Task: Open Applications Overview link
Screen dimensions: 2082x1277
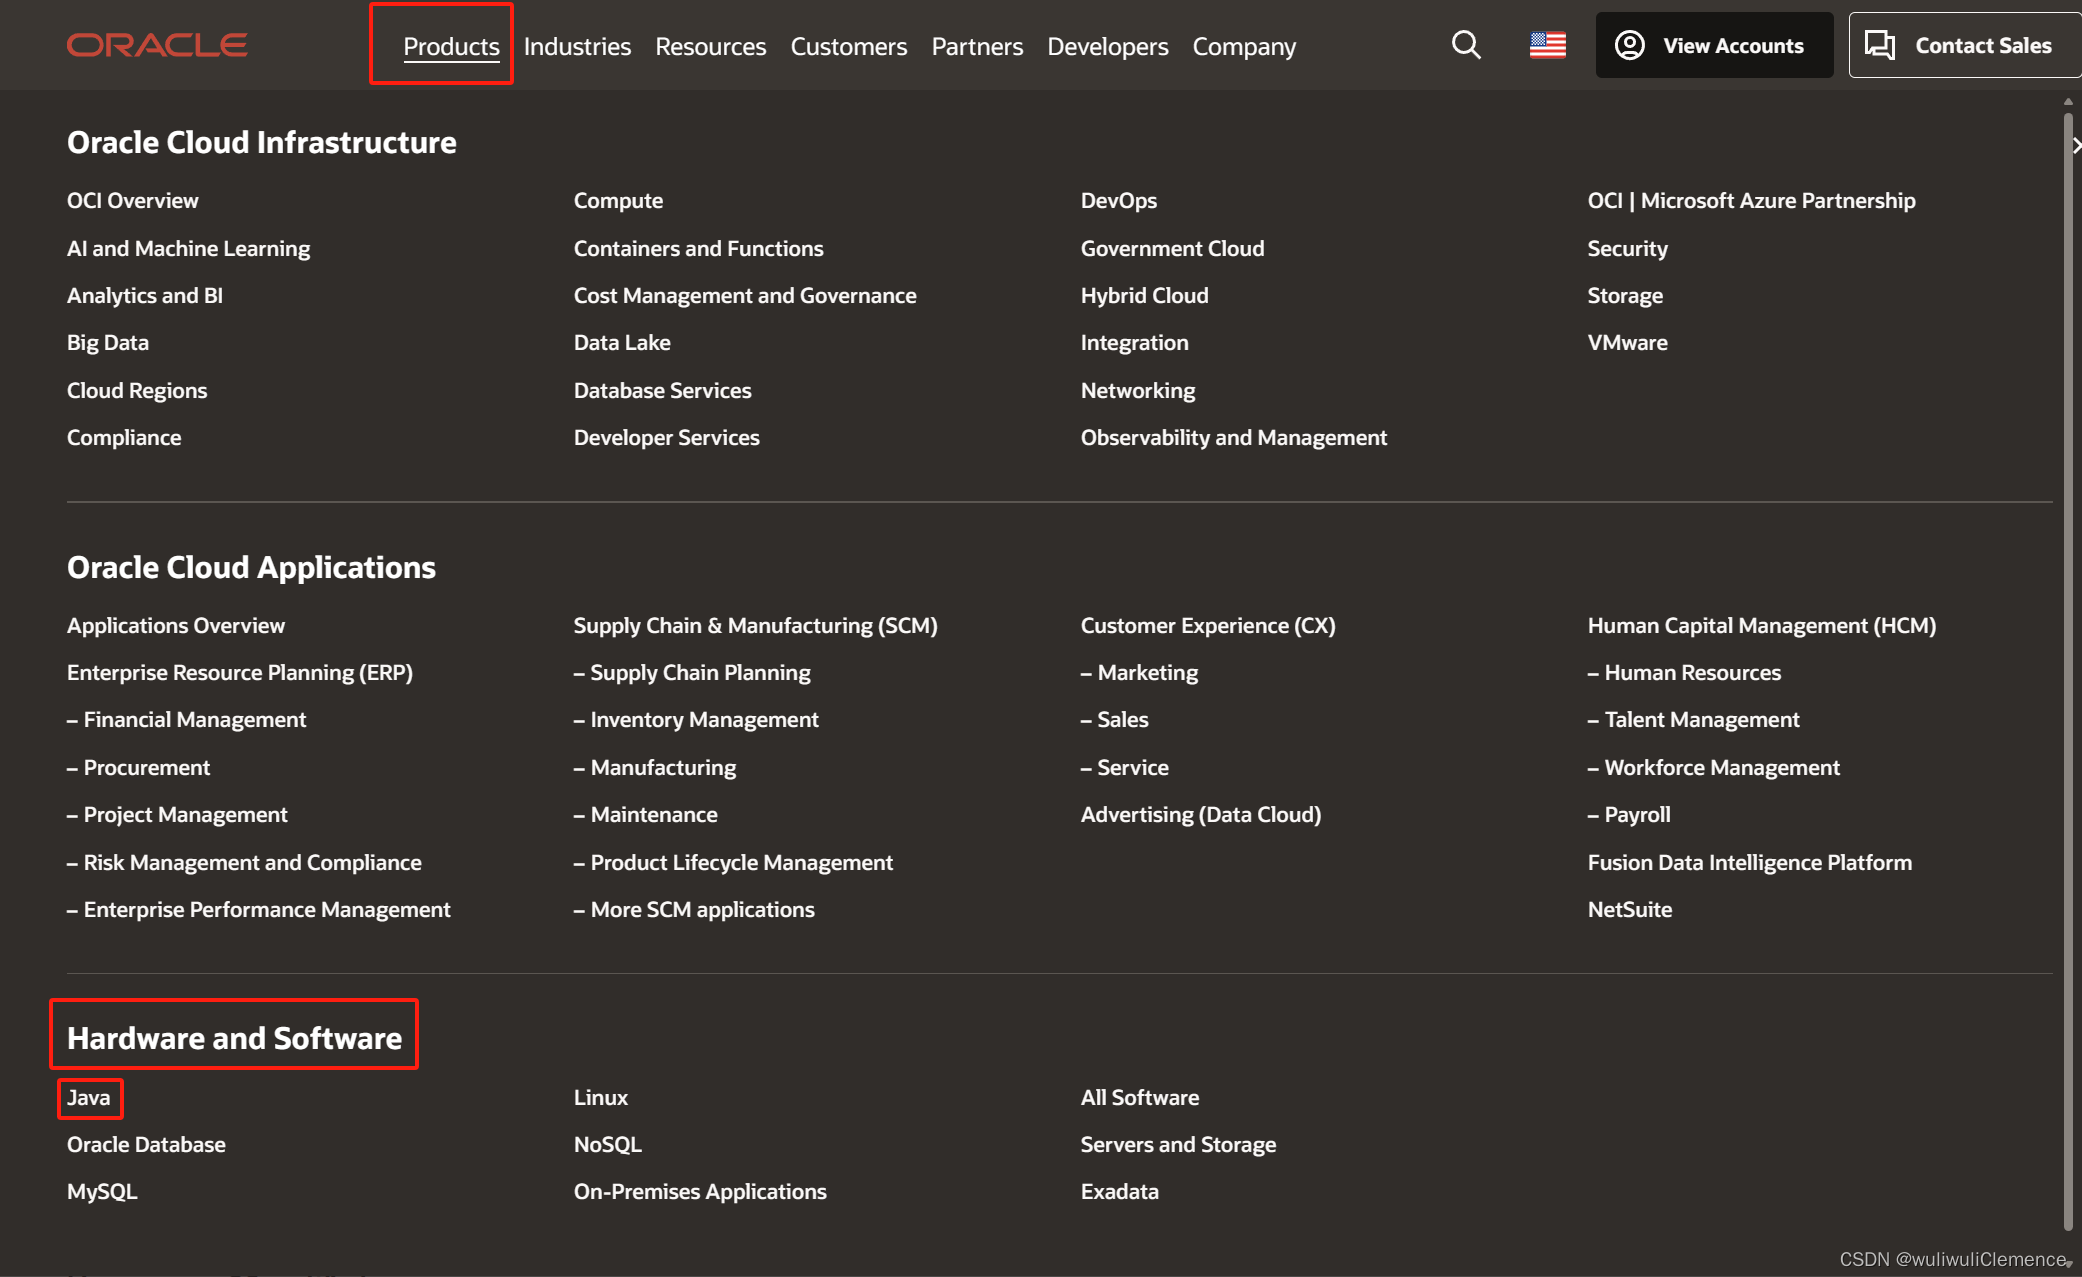Action: (175, 625)
